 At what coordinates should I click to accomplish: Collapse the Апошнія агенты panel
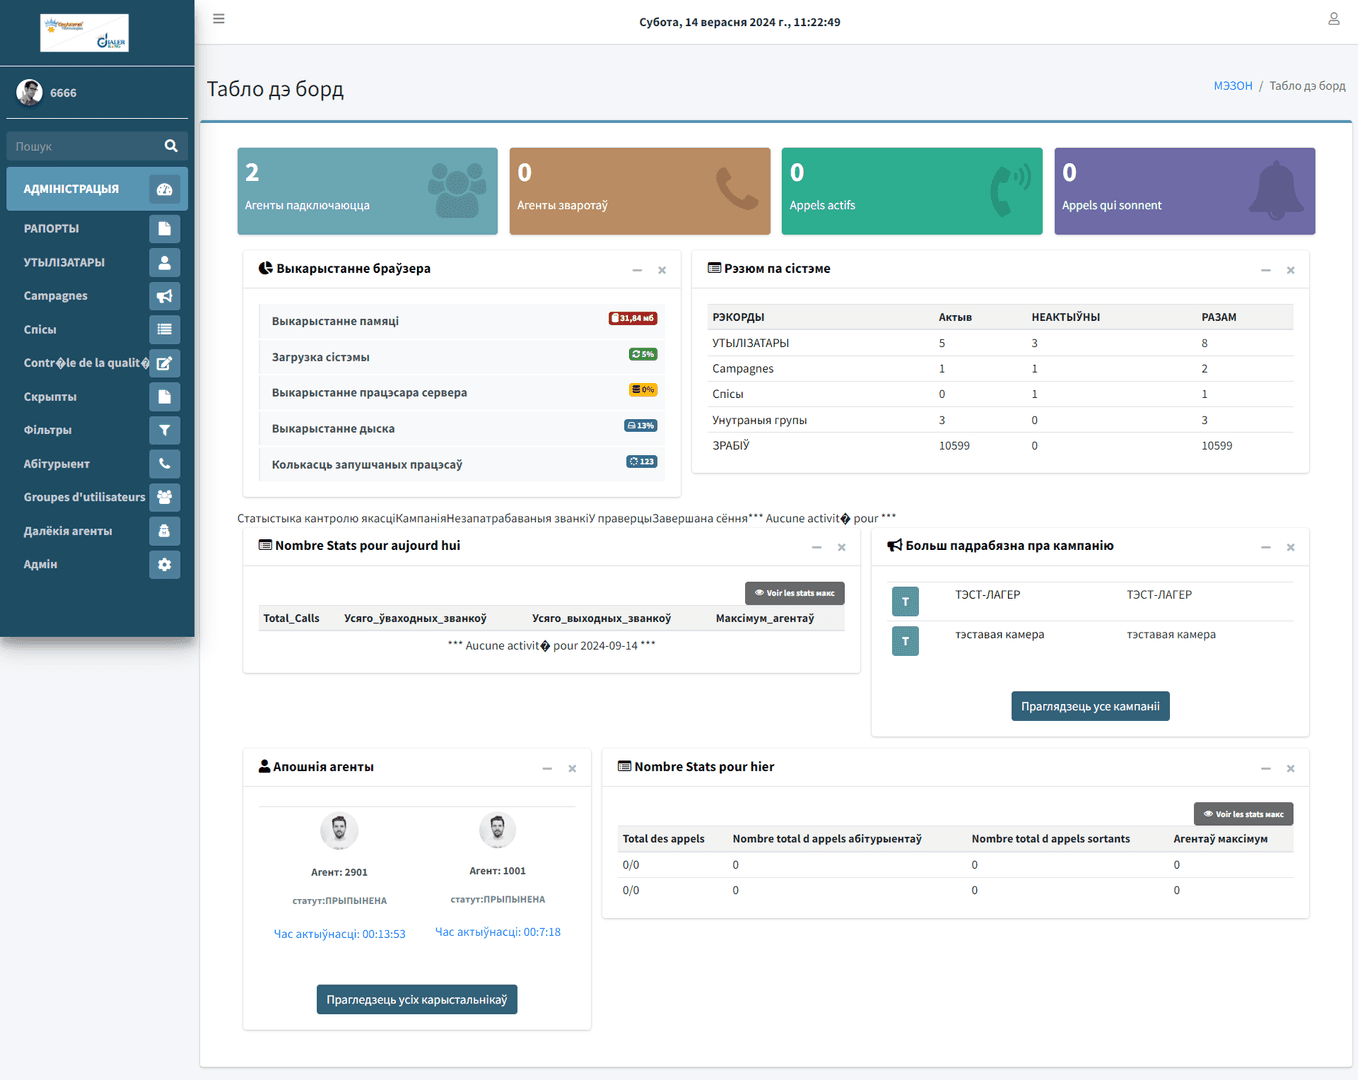(547, 768)
